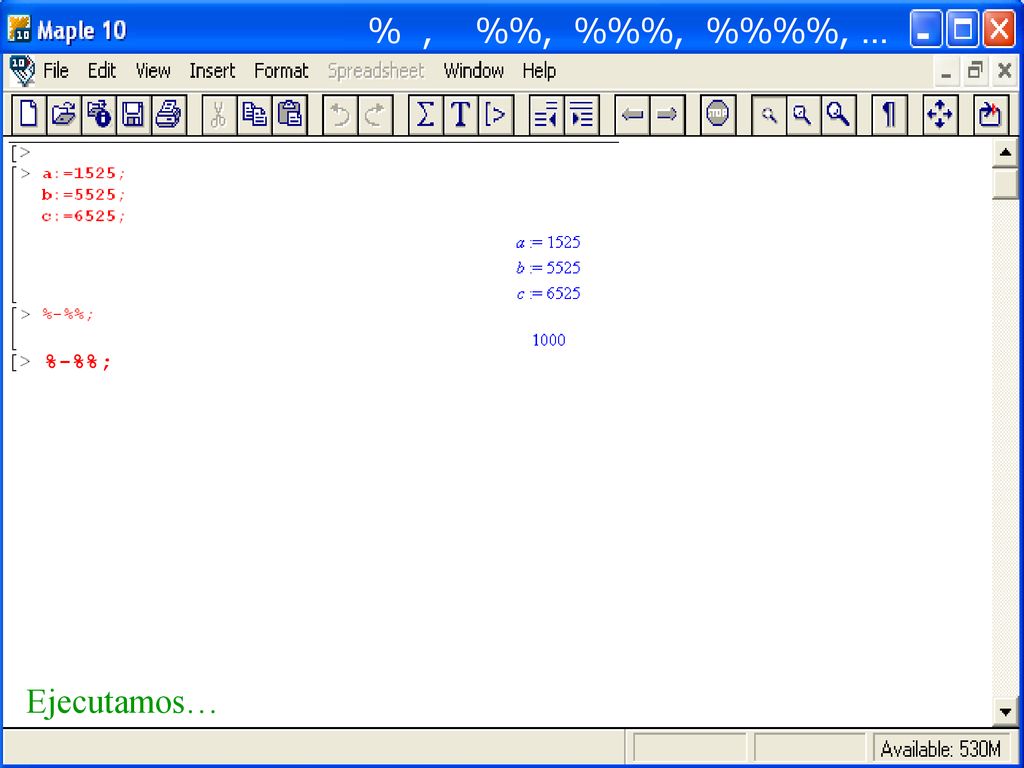The image size is (1024, 768).
Task: Close the inner worksheet with the X
Action: [x=1004, y=71]
